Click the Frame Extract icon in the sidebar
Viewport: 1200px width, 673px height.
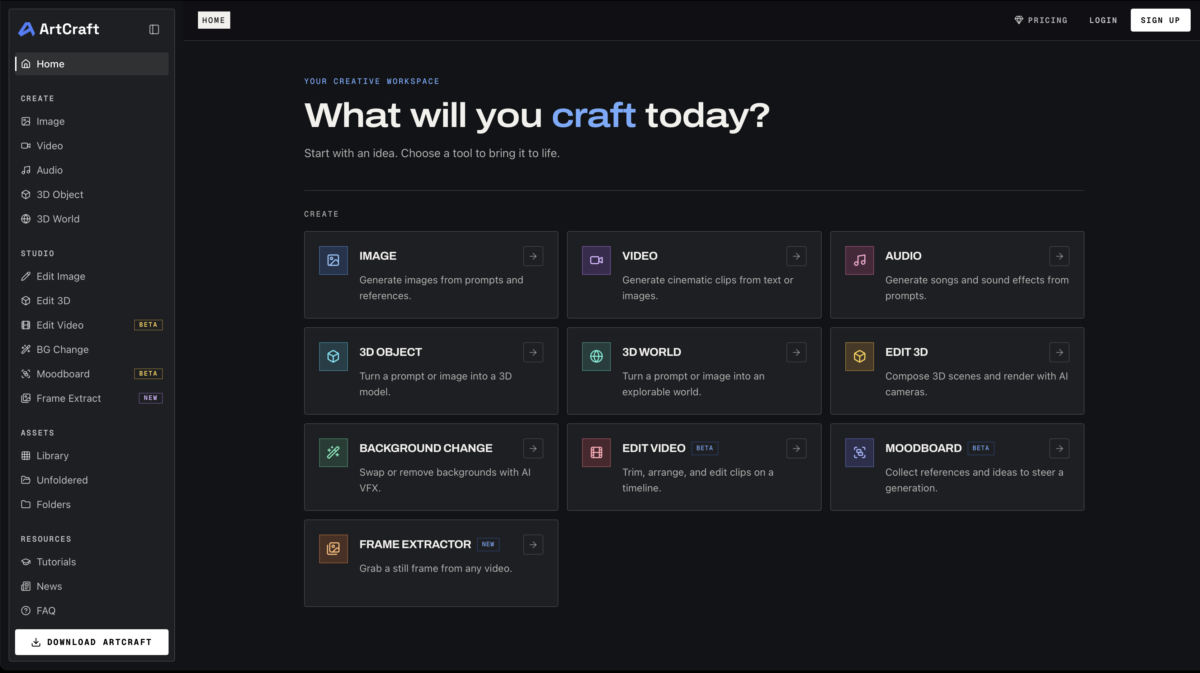click(26, 398)
